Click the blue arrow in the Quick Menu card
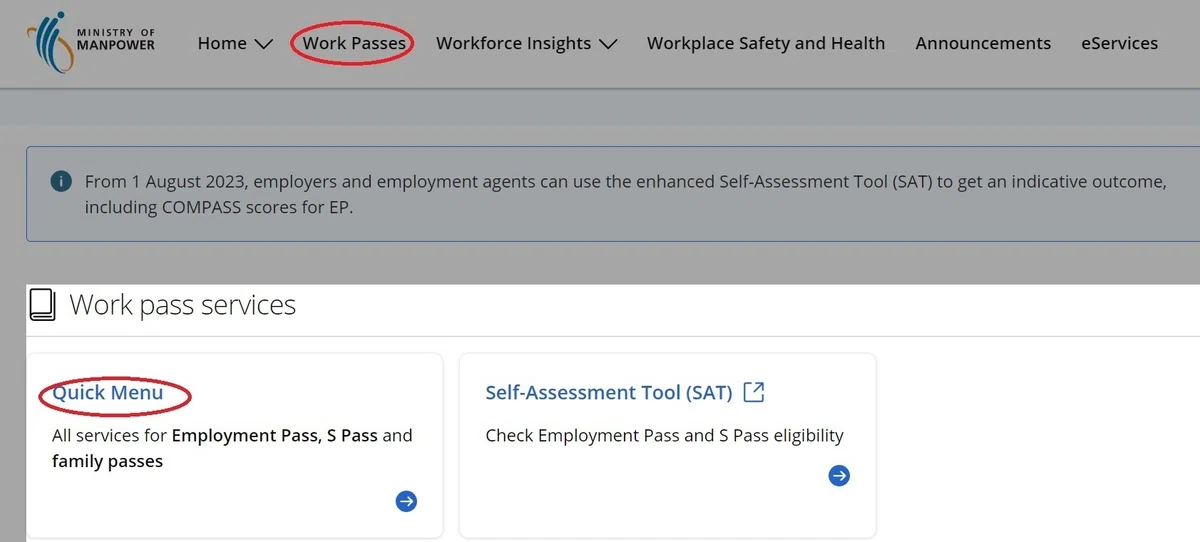The image size is (1200, 542). tap(406, 502)
